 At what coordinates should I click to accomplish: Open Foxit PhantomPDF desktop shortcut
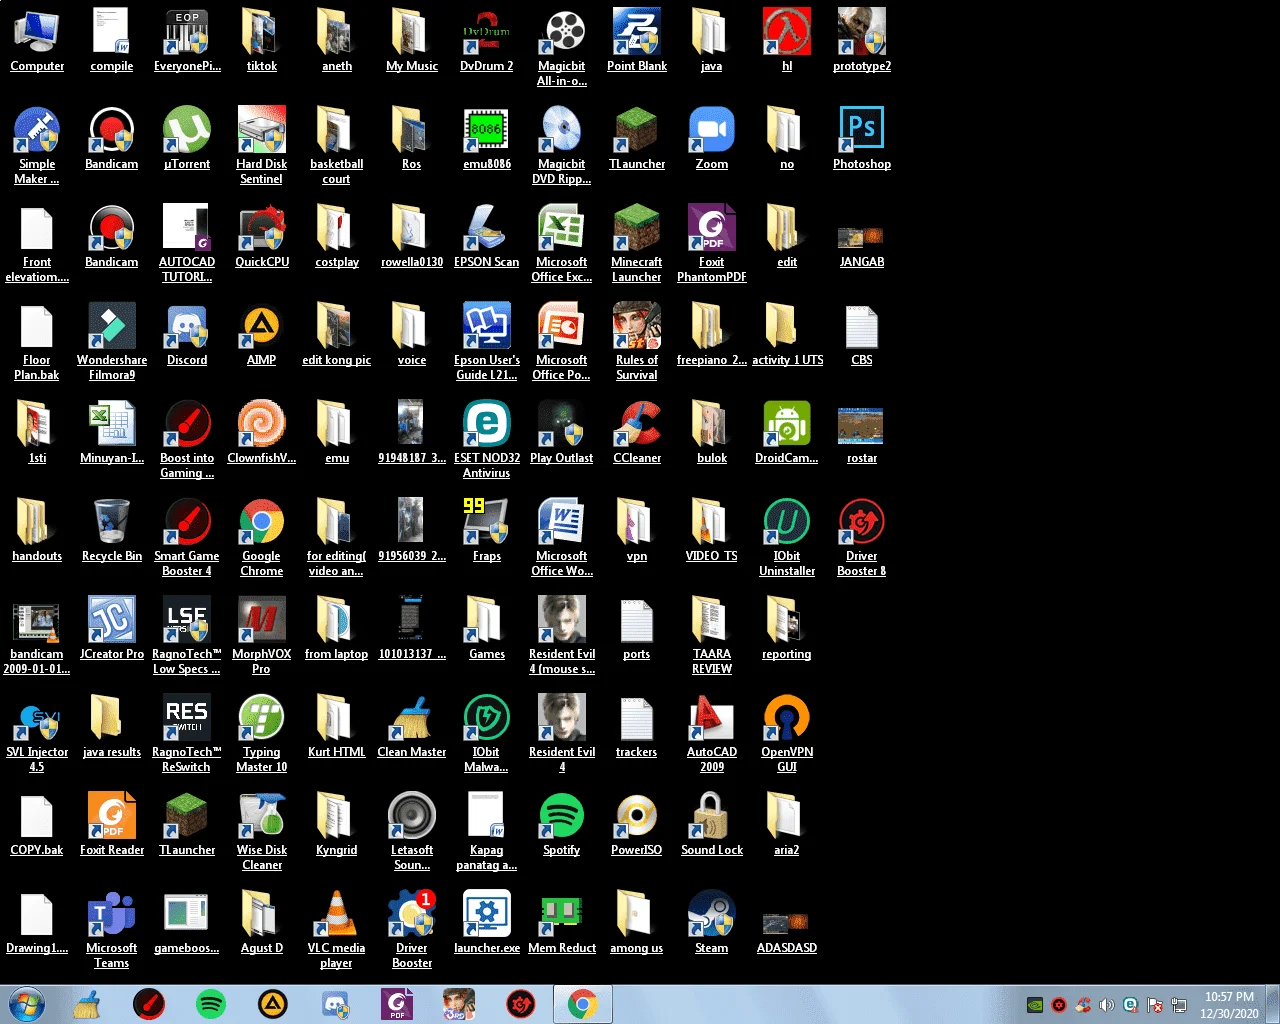point(712,243)
